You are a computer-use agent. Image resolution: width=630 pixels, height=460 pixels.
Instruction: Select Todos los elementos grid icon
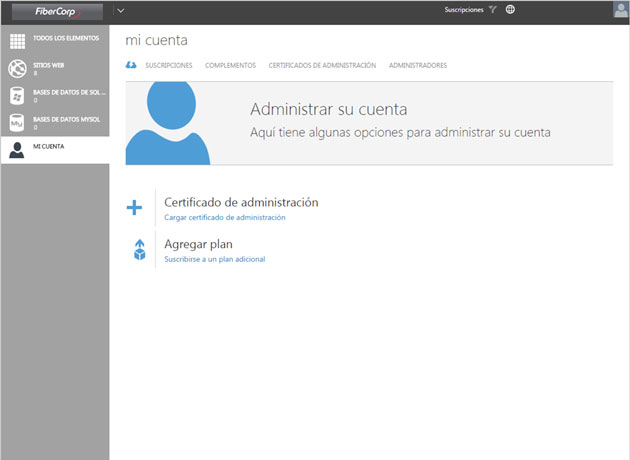click(x=17, y=41)
